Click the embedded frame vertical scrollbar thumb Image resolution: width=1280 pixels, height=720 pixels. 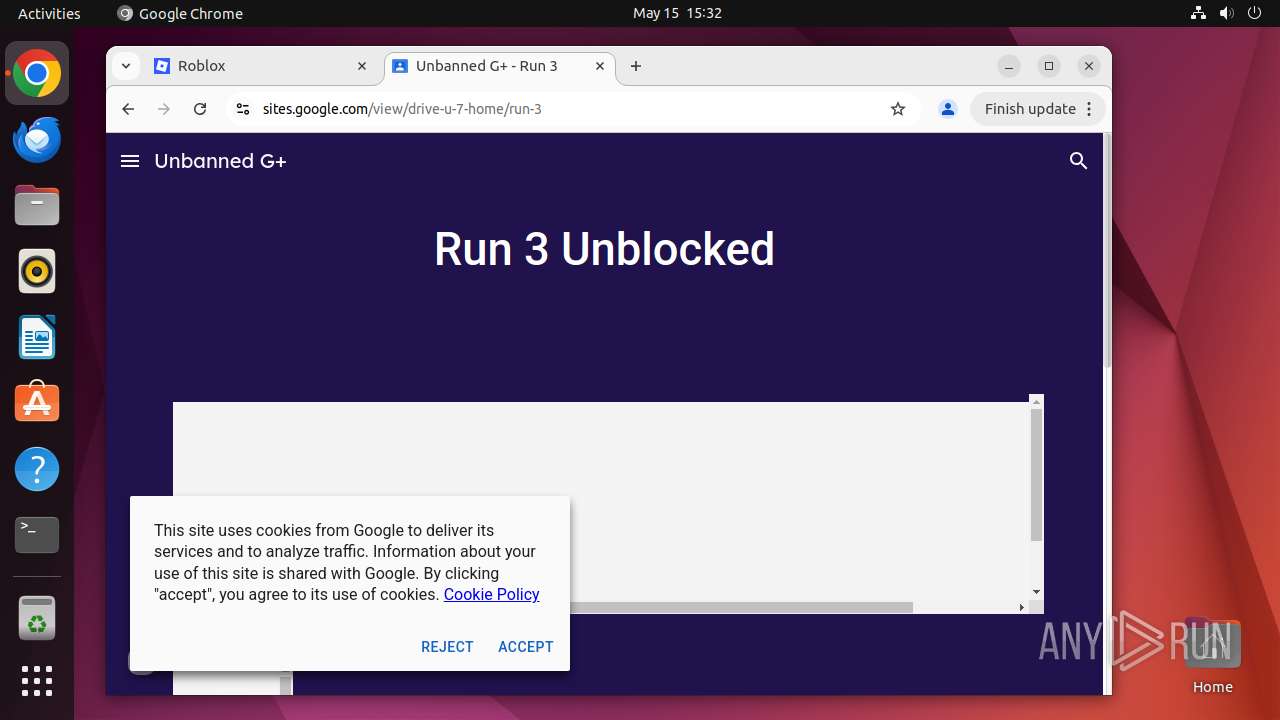pyautogui.click(x=1036, y=474)
